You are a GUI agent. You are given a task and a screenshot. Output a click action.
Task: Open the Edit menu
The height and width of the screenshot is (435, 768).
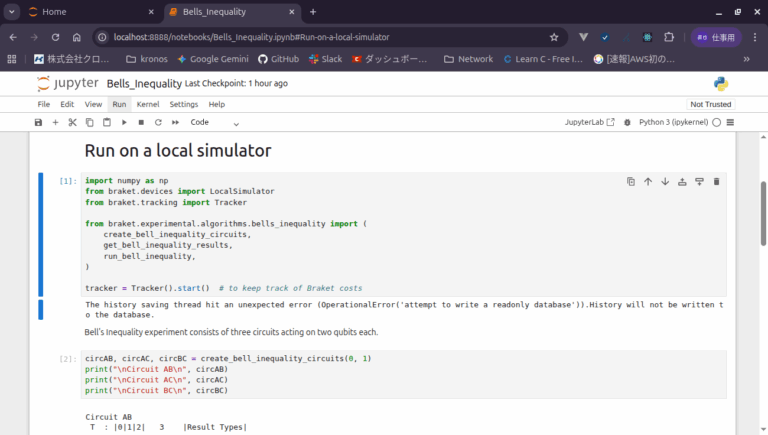click(67, 104)
